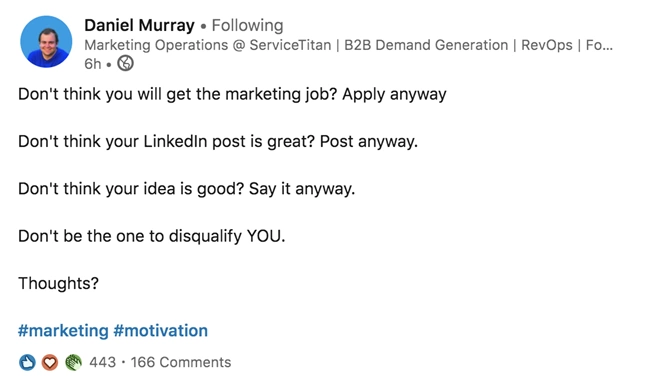Open the 443 reactions count
The height and width of the screenshot is (380, 650).
pyautogui.click(x=102, y=362)
